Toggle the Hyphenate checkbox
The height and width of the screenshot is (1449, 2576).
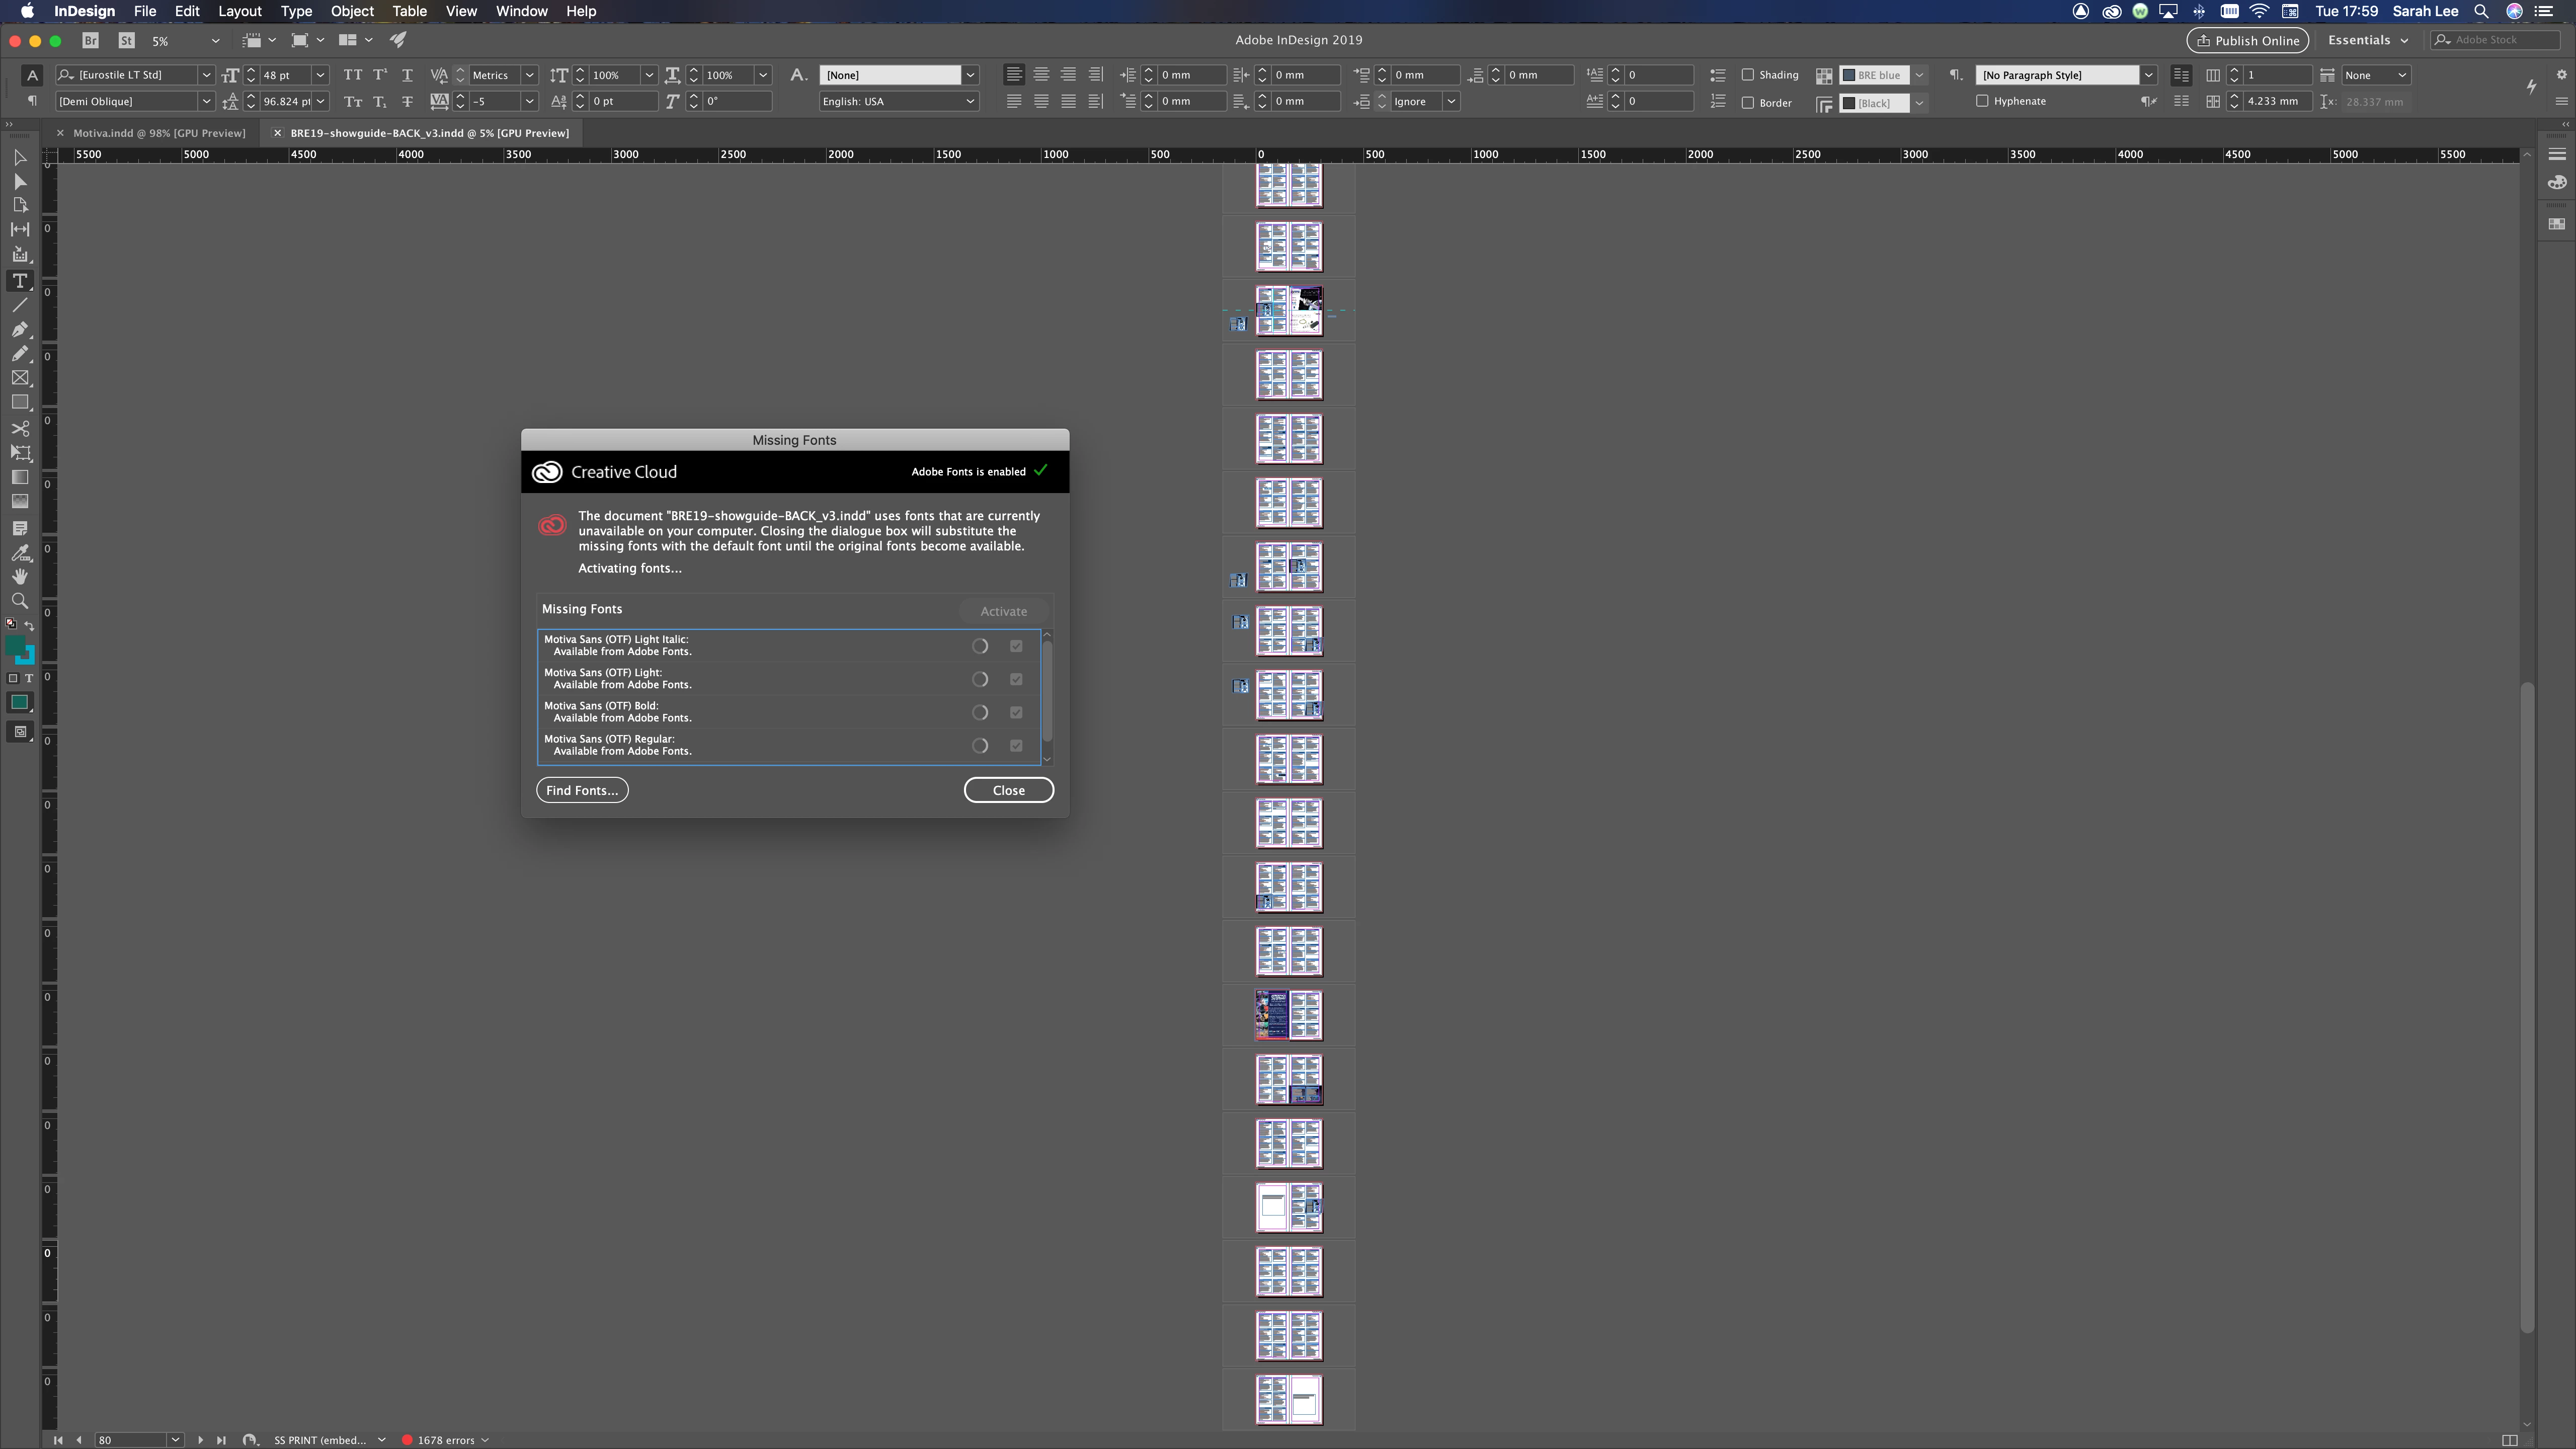tap(1982, 101)
